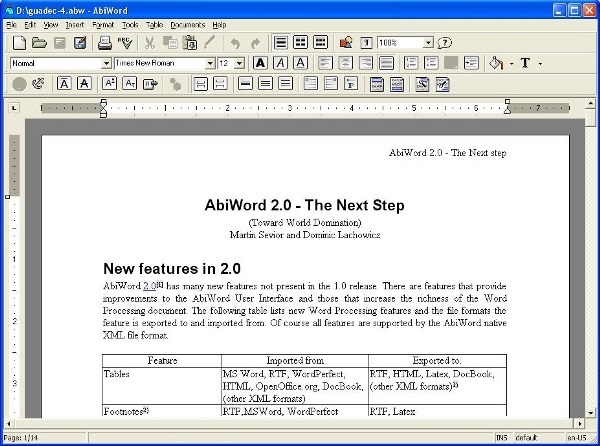Click the horizontal scrollbar right arrow
Viewport: 600px width, 446px height.
click(x=580, y=423)
